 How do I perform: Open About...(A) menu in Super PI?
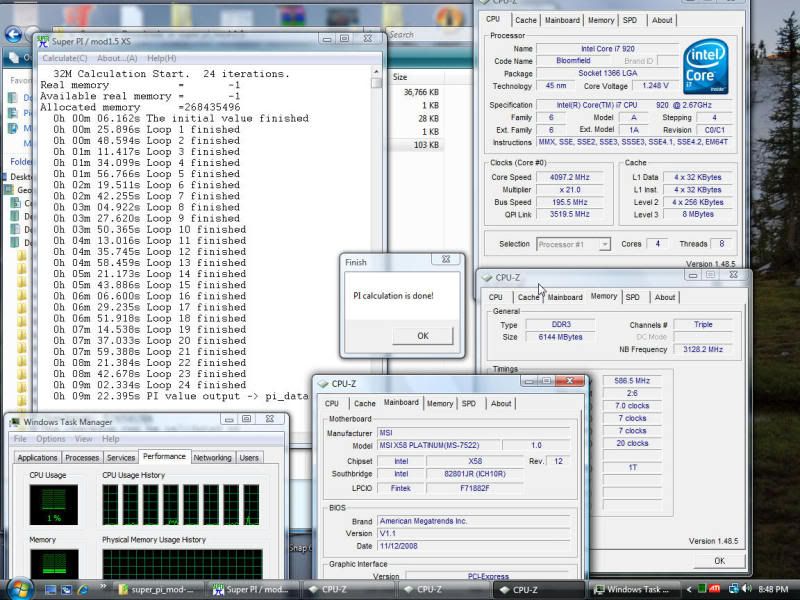click(117, 58)
